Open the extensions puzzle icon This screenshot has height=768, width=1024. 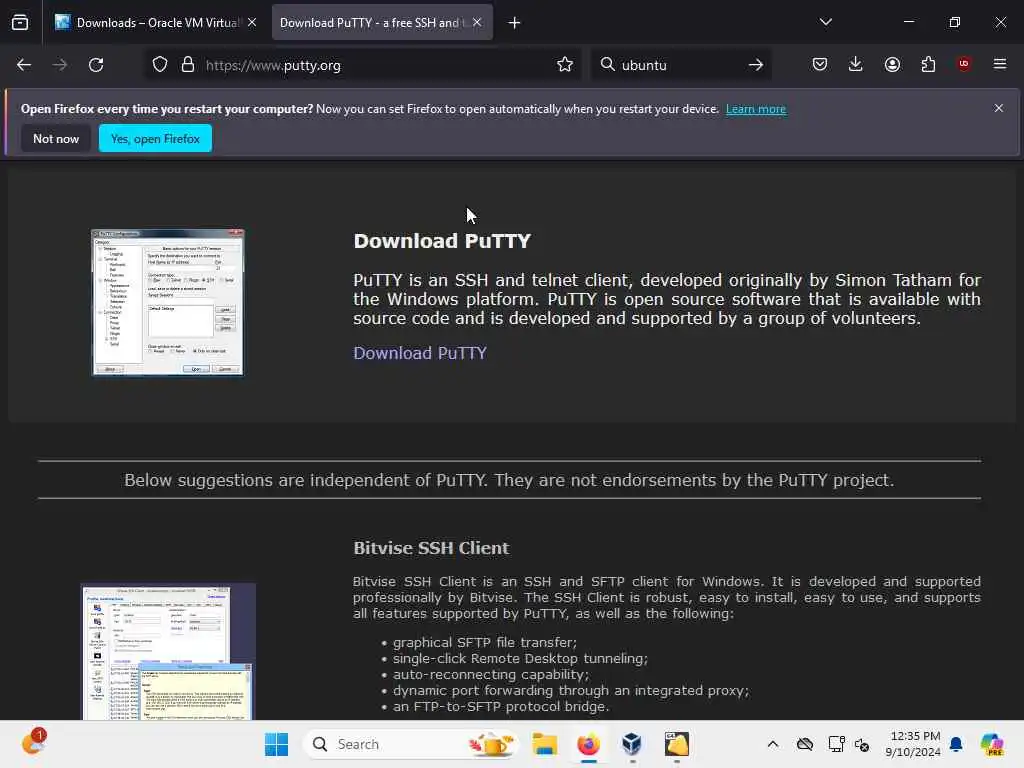[928, 64]
